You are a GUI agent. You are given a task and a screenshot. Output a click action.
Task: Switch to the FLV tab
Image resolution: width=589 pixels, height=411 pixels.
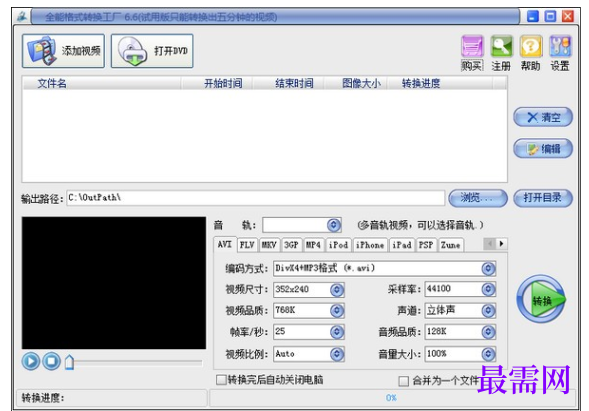[247, 245]
